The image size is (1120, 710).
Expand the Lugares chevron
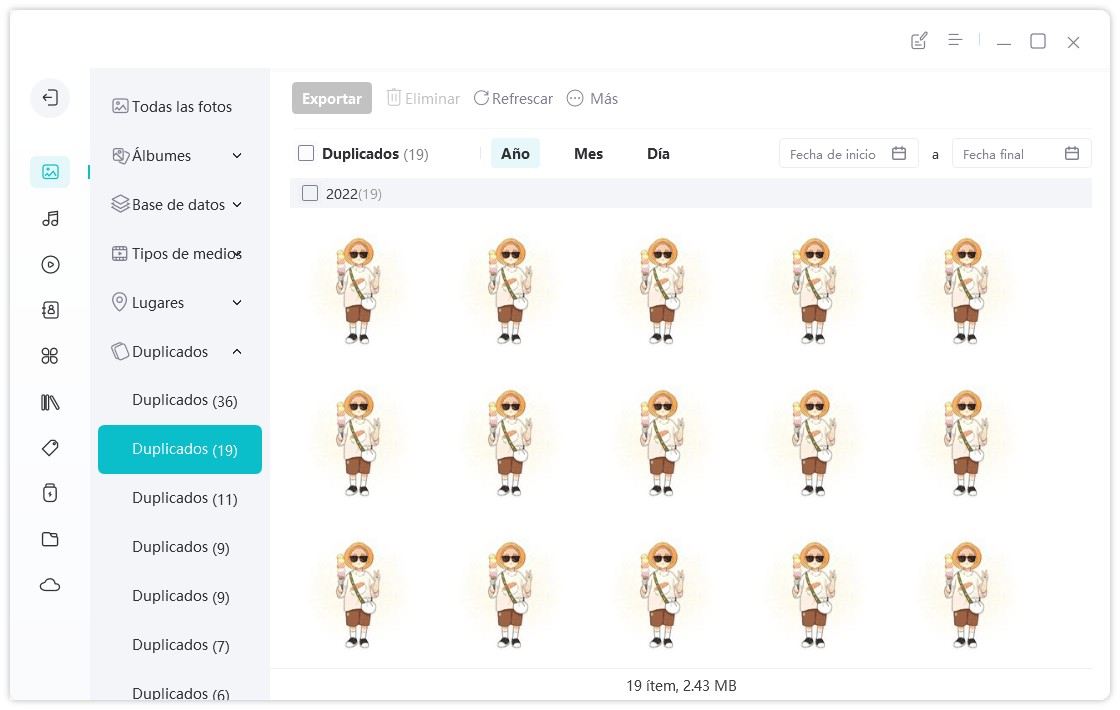click(237, 303)
